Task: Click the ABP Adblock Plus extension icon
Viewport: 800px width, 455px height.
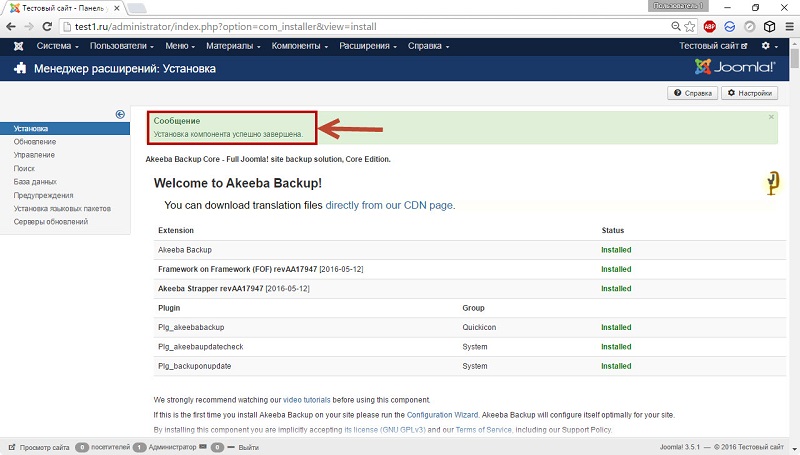Action: pos(709,27)
